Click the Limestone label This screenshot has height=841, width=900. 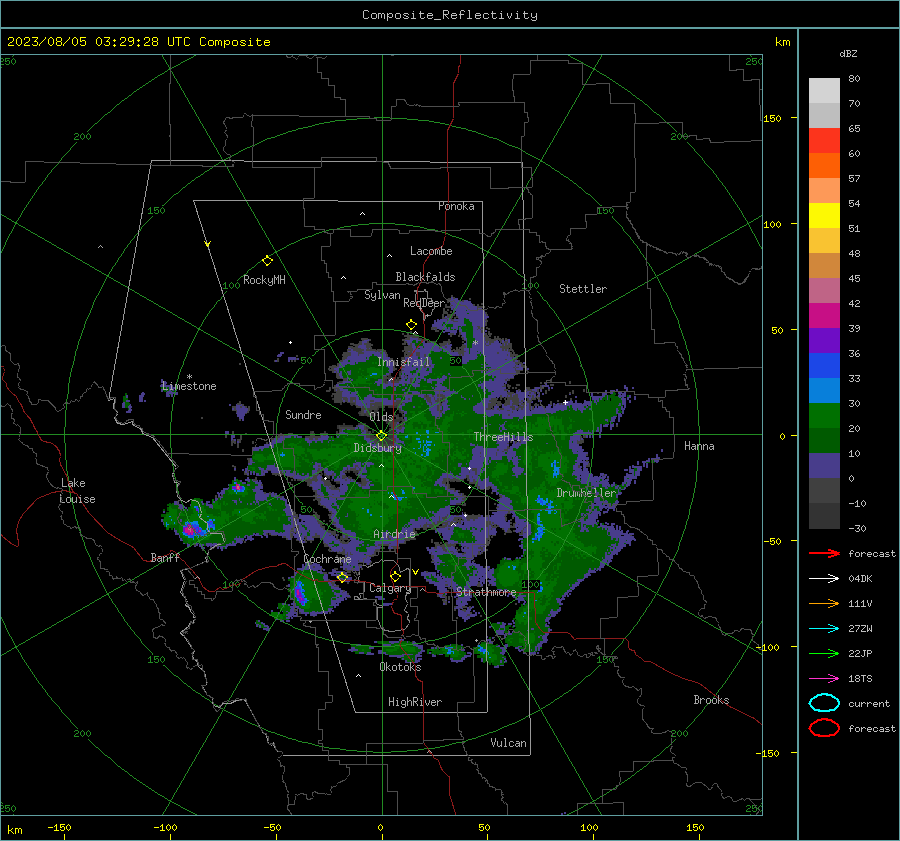tap(189, 386)
